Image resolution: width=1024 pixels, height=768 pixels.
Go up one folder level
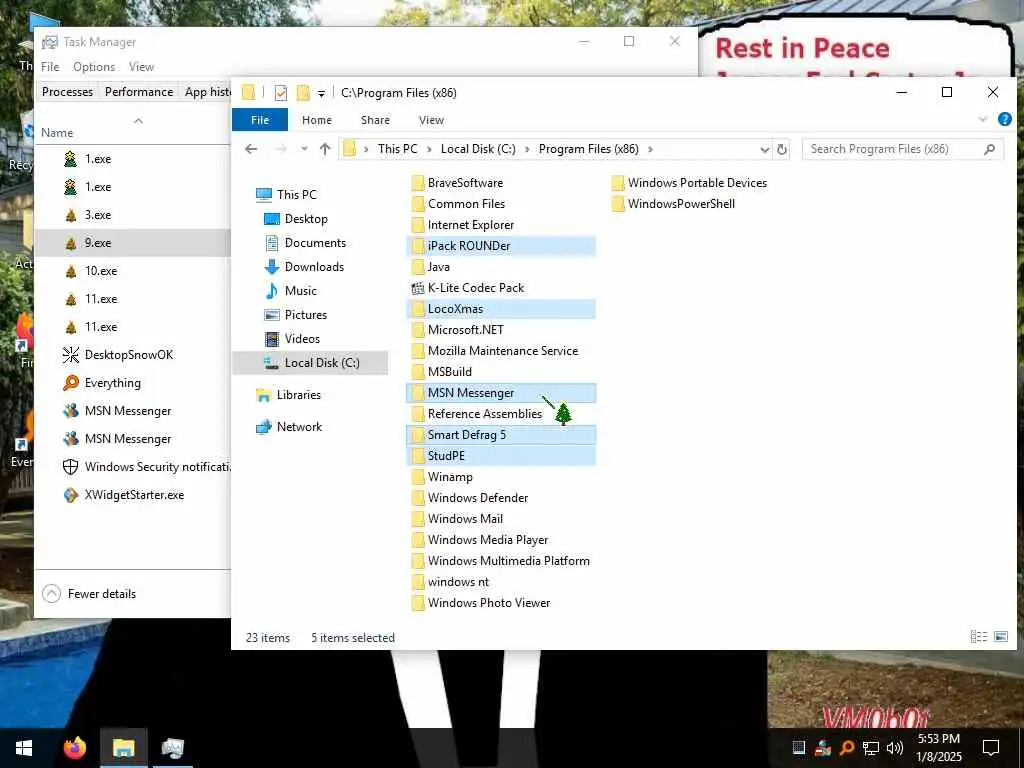click(325, 150)
